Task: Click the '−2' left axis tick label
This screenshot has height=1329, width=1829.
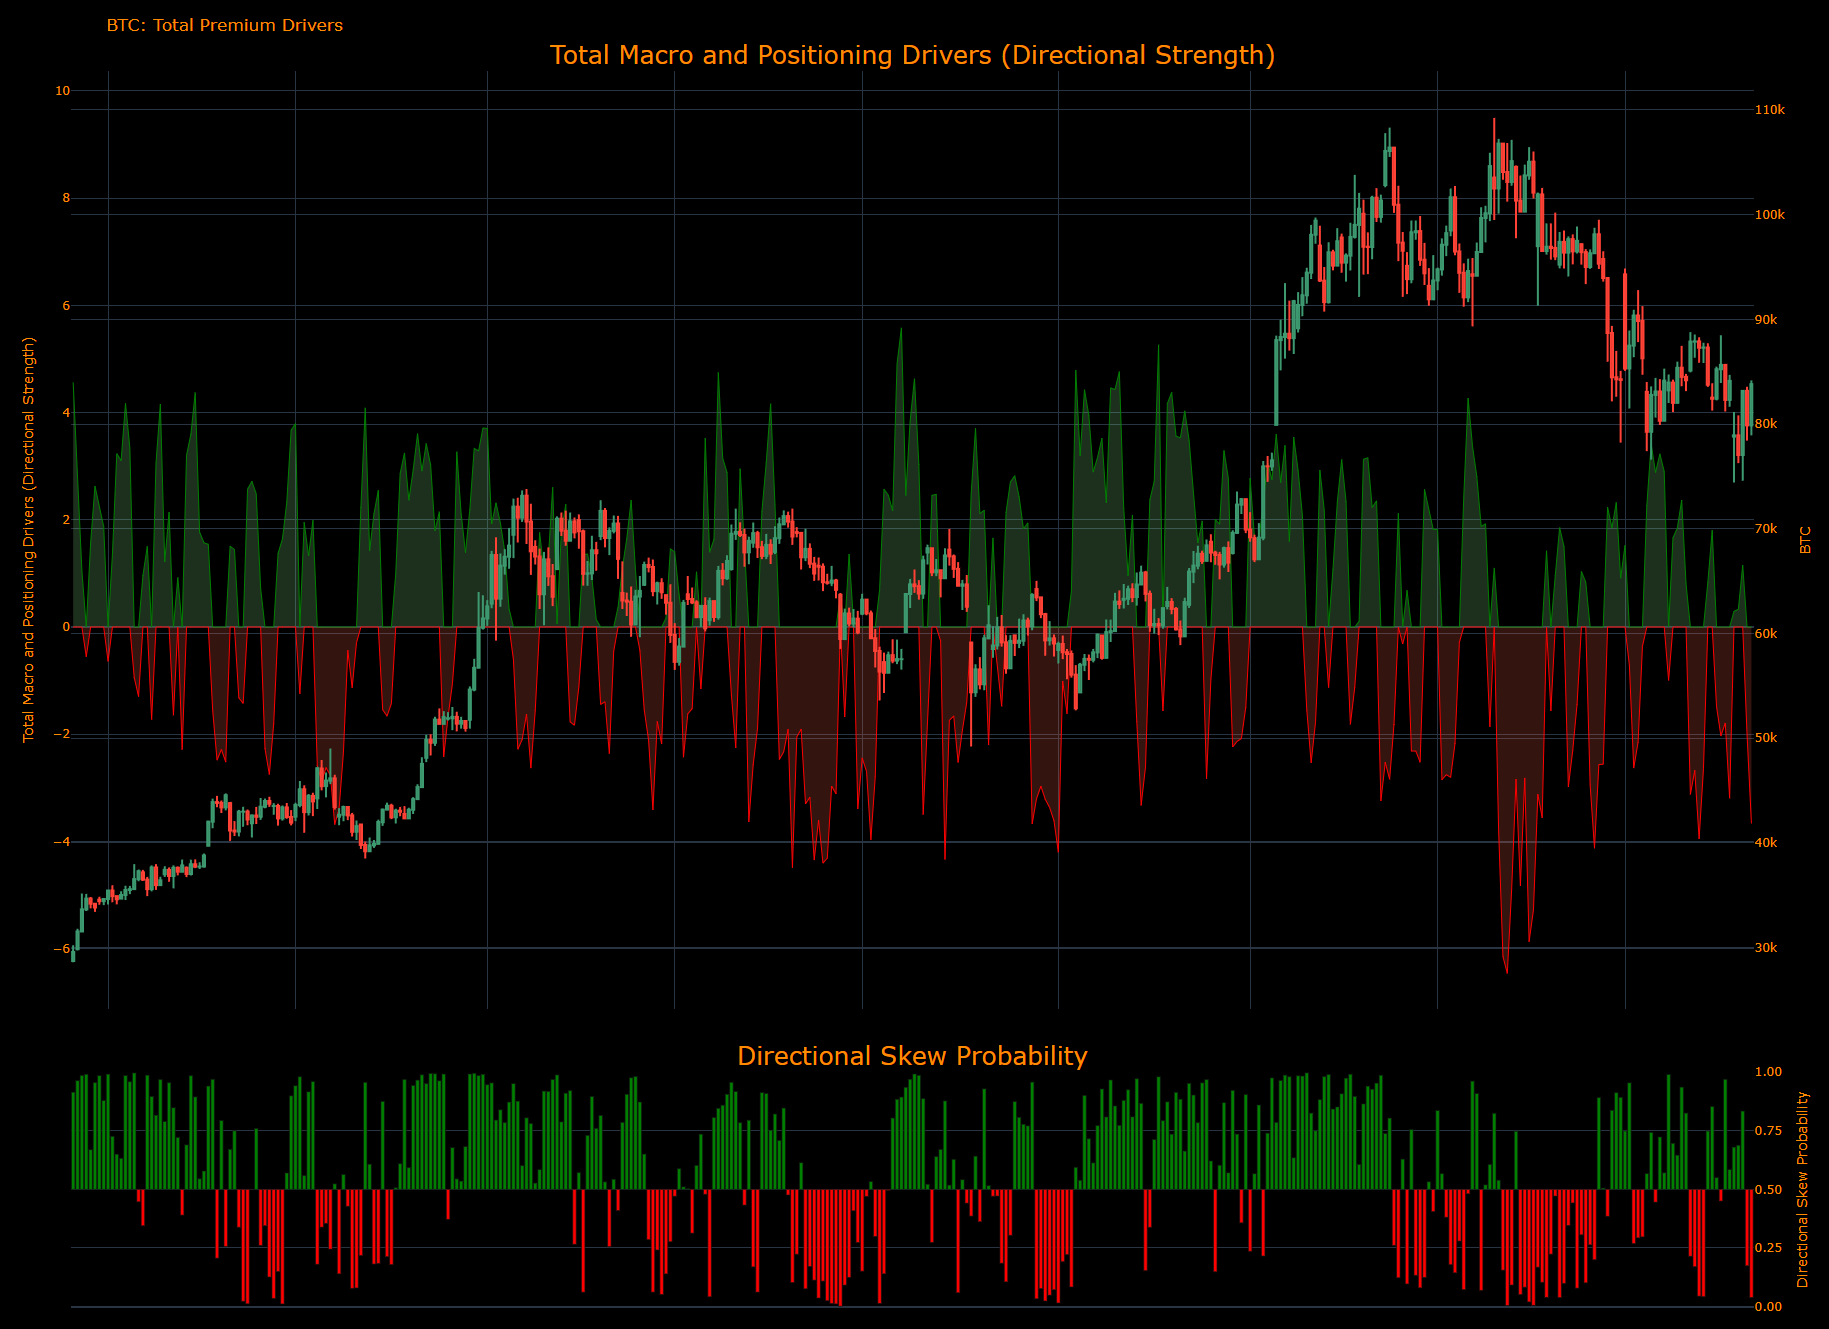Action: pyautogui.click(x=62, y=735)
